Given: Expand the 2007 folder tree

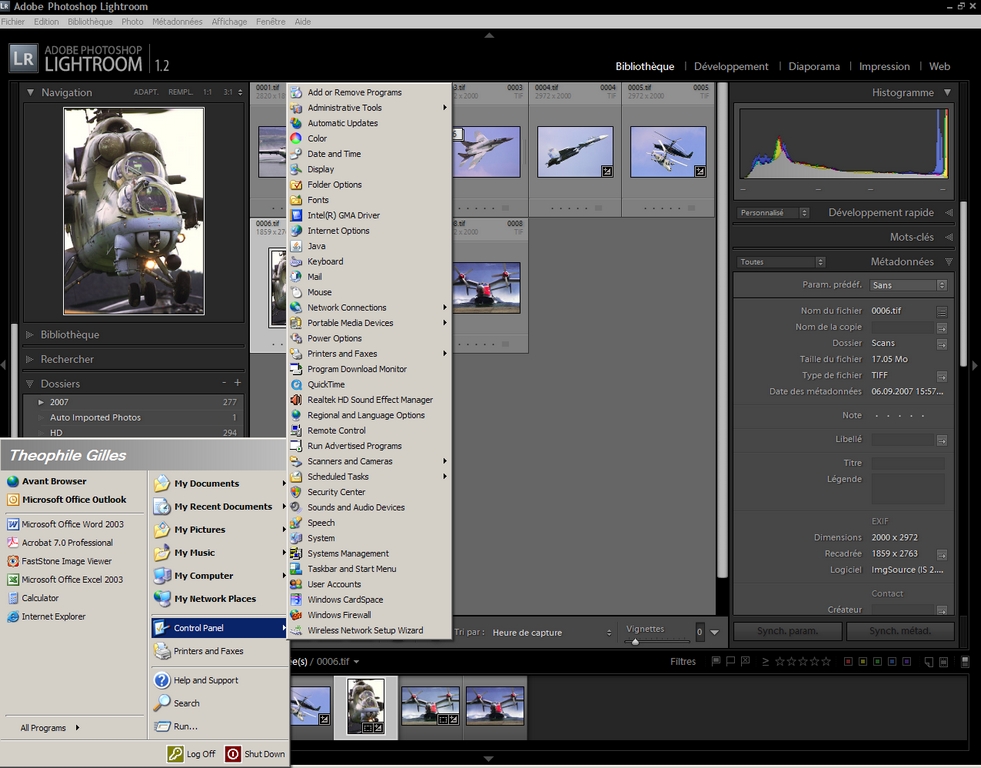Looking at the screenshot, I should 41,402.
